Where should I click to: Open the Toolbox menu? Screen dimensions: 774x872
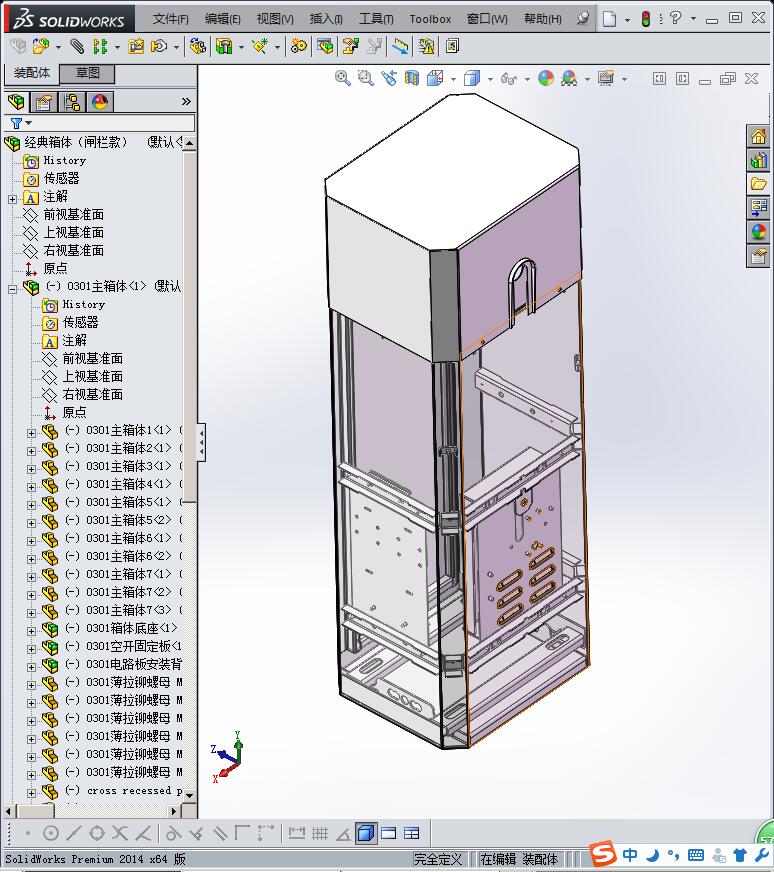click(430, 19)
